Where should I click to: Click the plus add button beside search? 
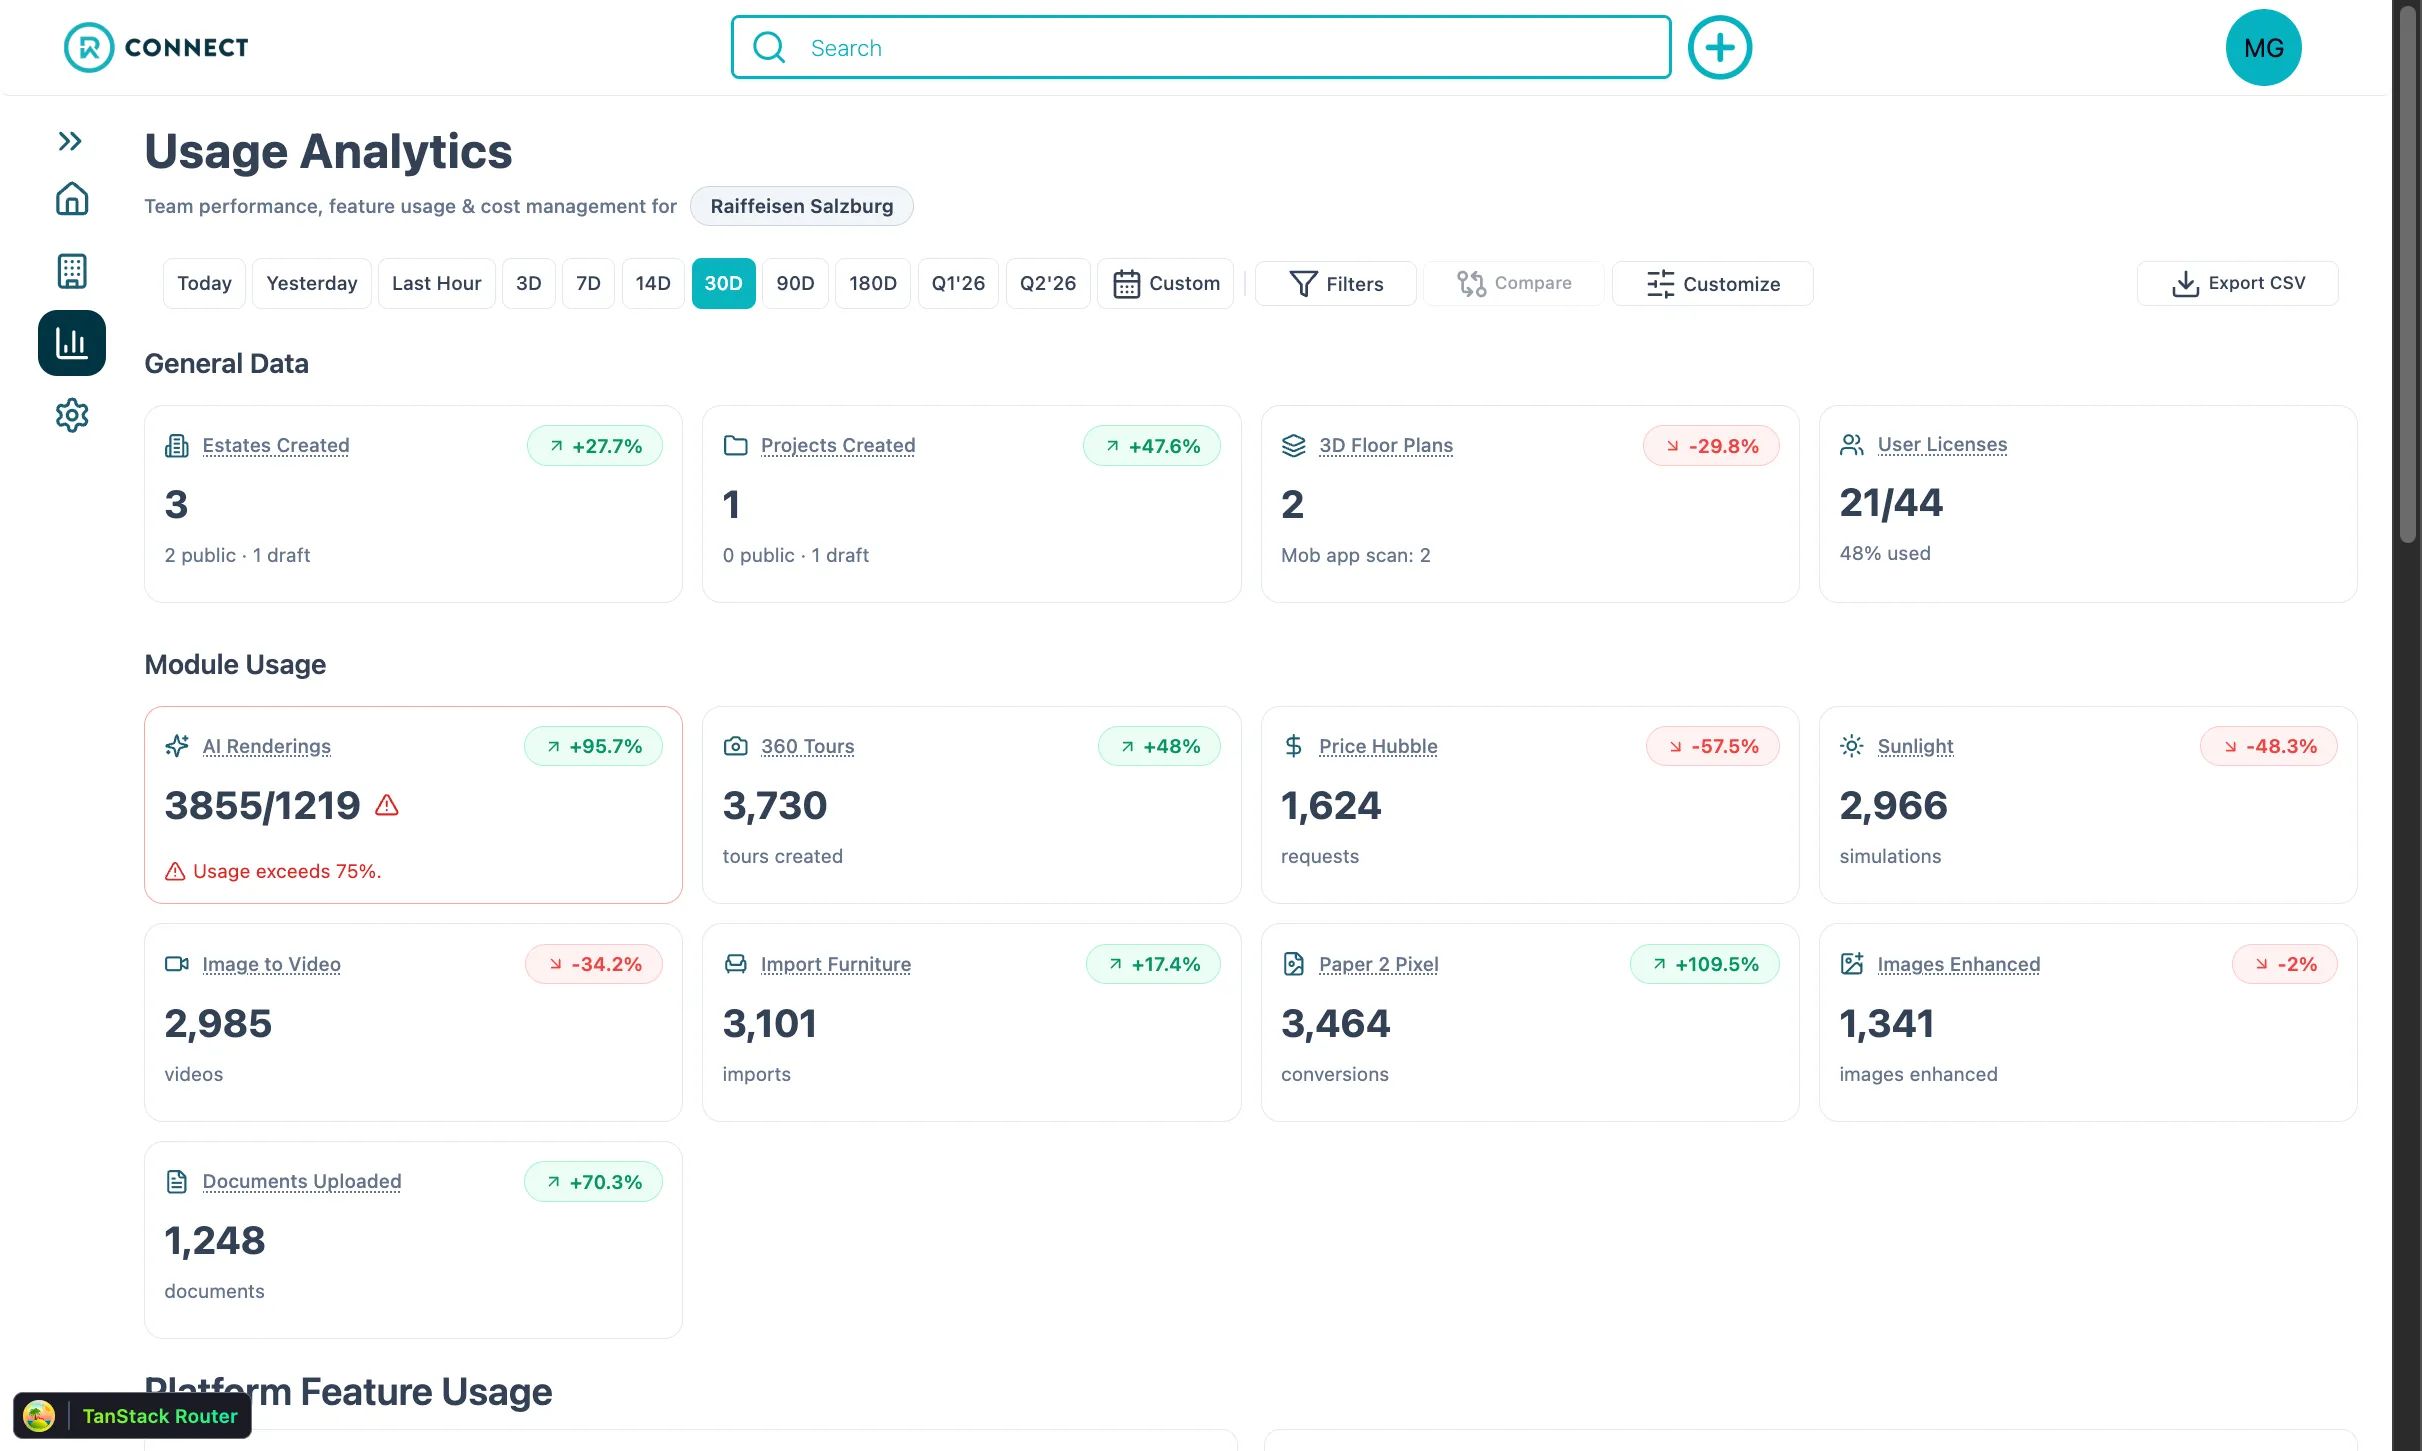pos(1720,47)
